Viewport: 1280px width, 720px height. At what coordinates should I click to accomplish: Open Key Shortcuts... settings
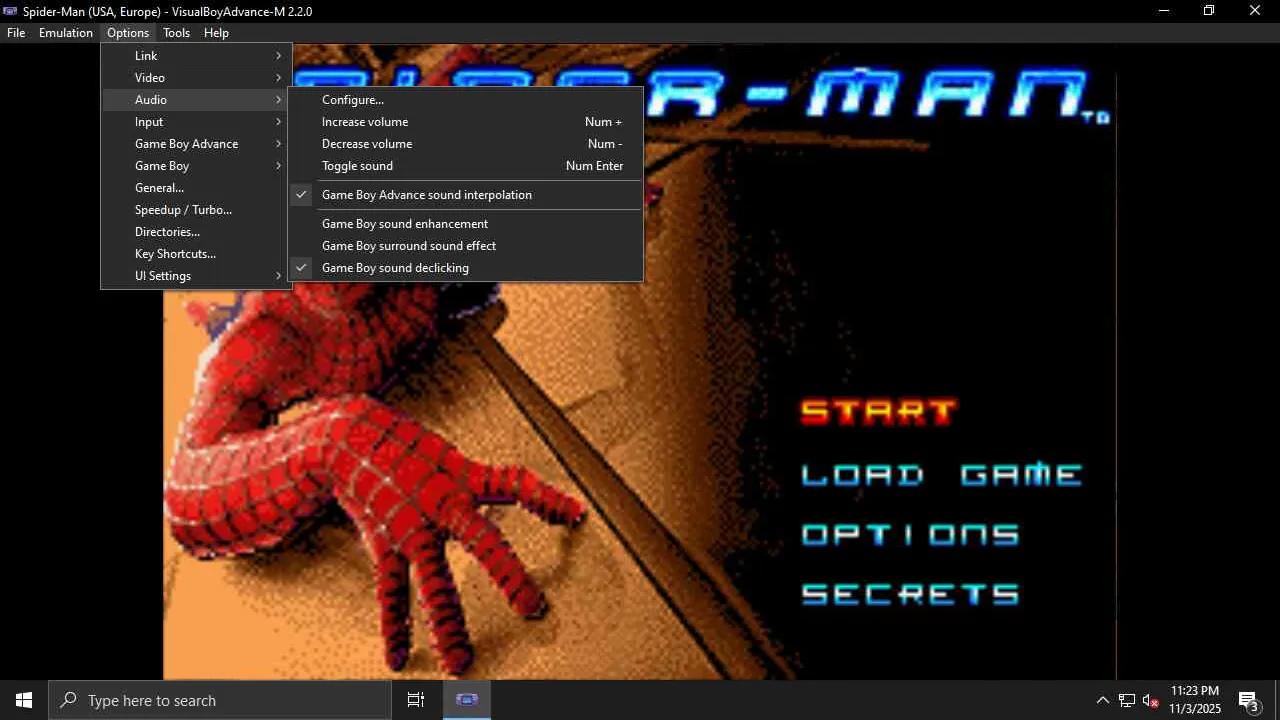tap(196, 254)
